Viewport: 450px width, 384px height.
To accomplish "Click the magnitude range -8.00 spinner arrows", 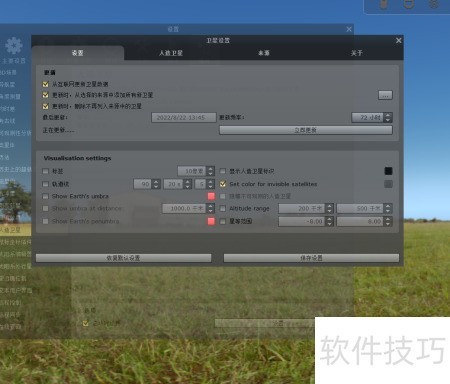I will click(x=329, y=221).
